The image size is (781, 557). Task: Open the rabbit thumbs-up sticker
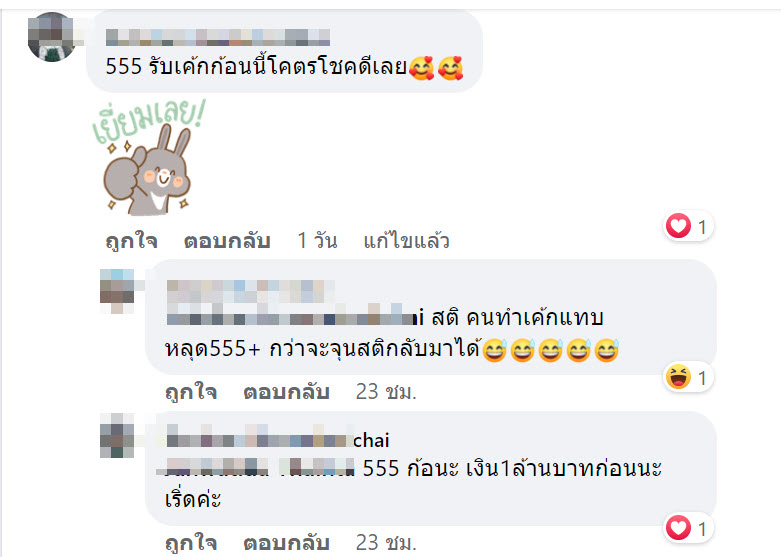point(148,158)
